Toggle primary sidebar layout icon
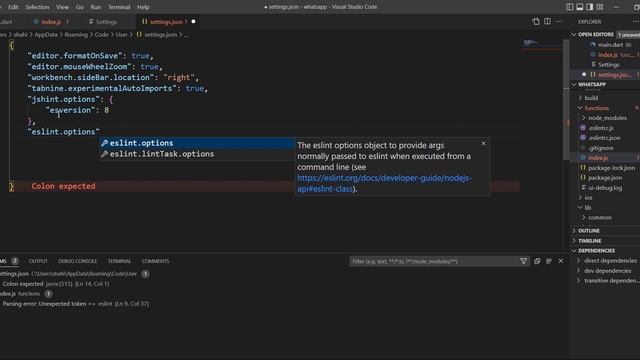 pyautogui.click(x=570, y=7)
